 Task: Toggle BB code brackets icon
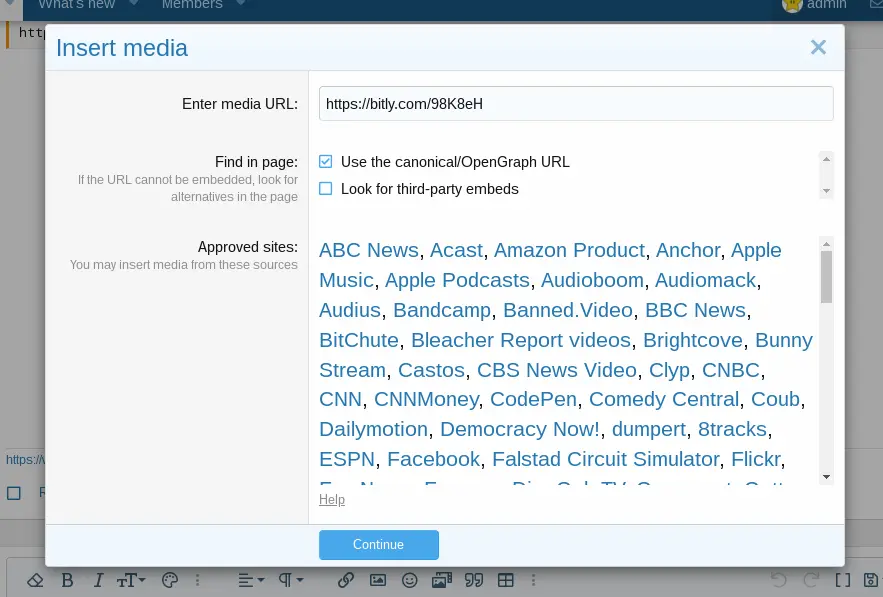pyautogui.click(x=842, y=580)
